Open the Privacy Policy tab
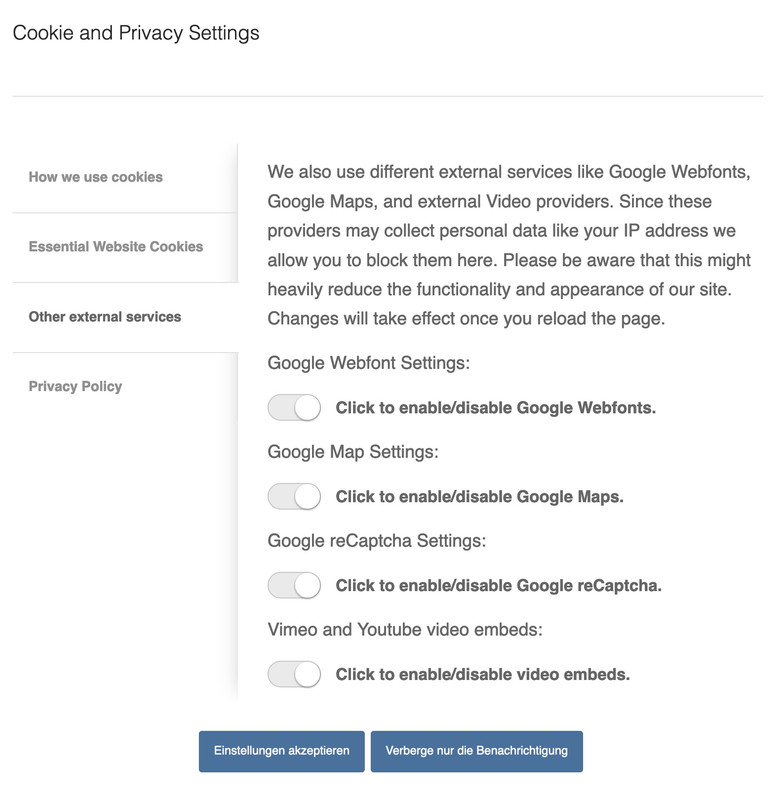780x800 pixels. (x=125, y=387)
